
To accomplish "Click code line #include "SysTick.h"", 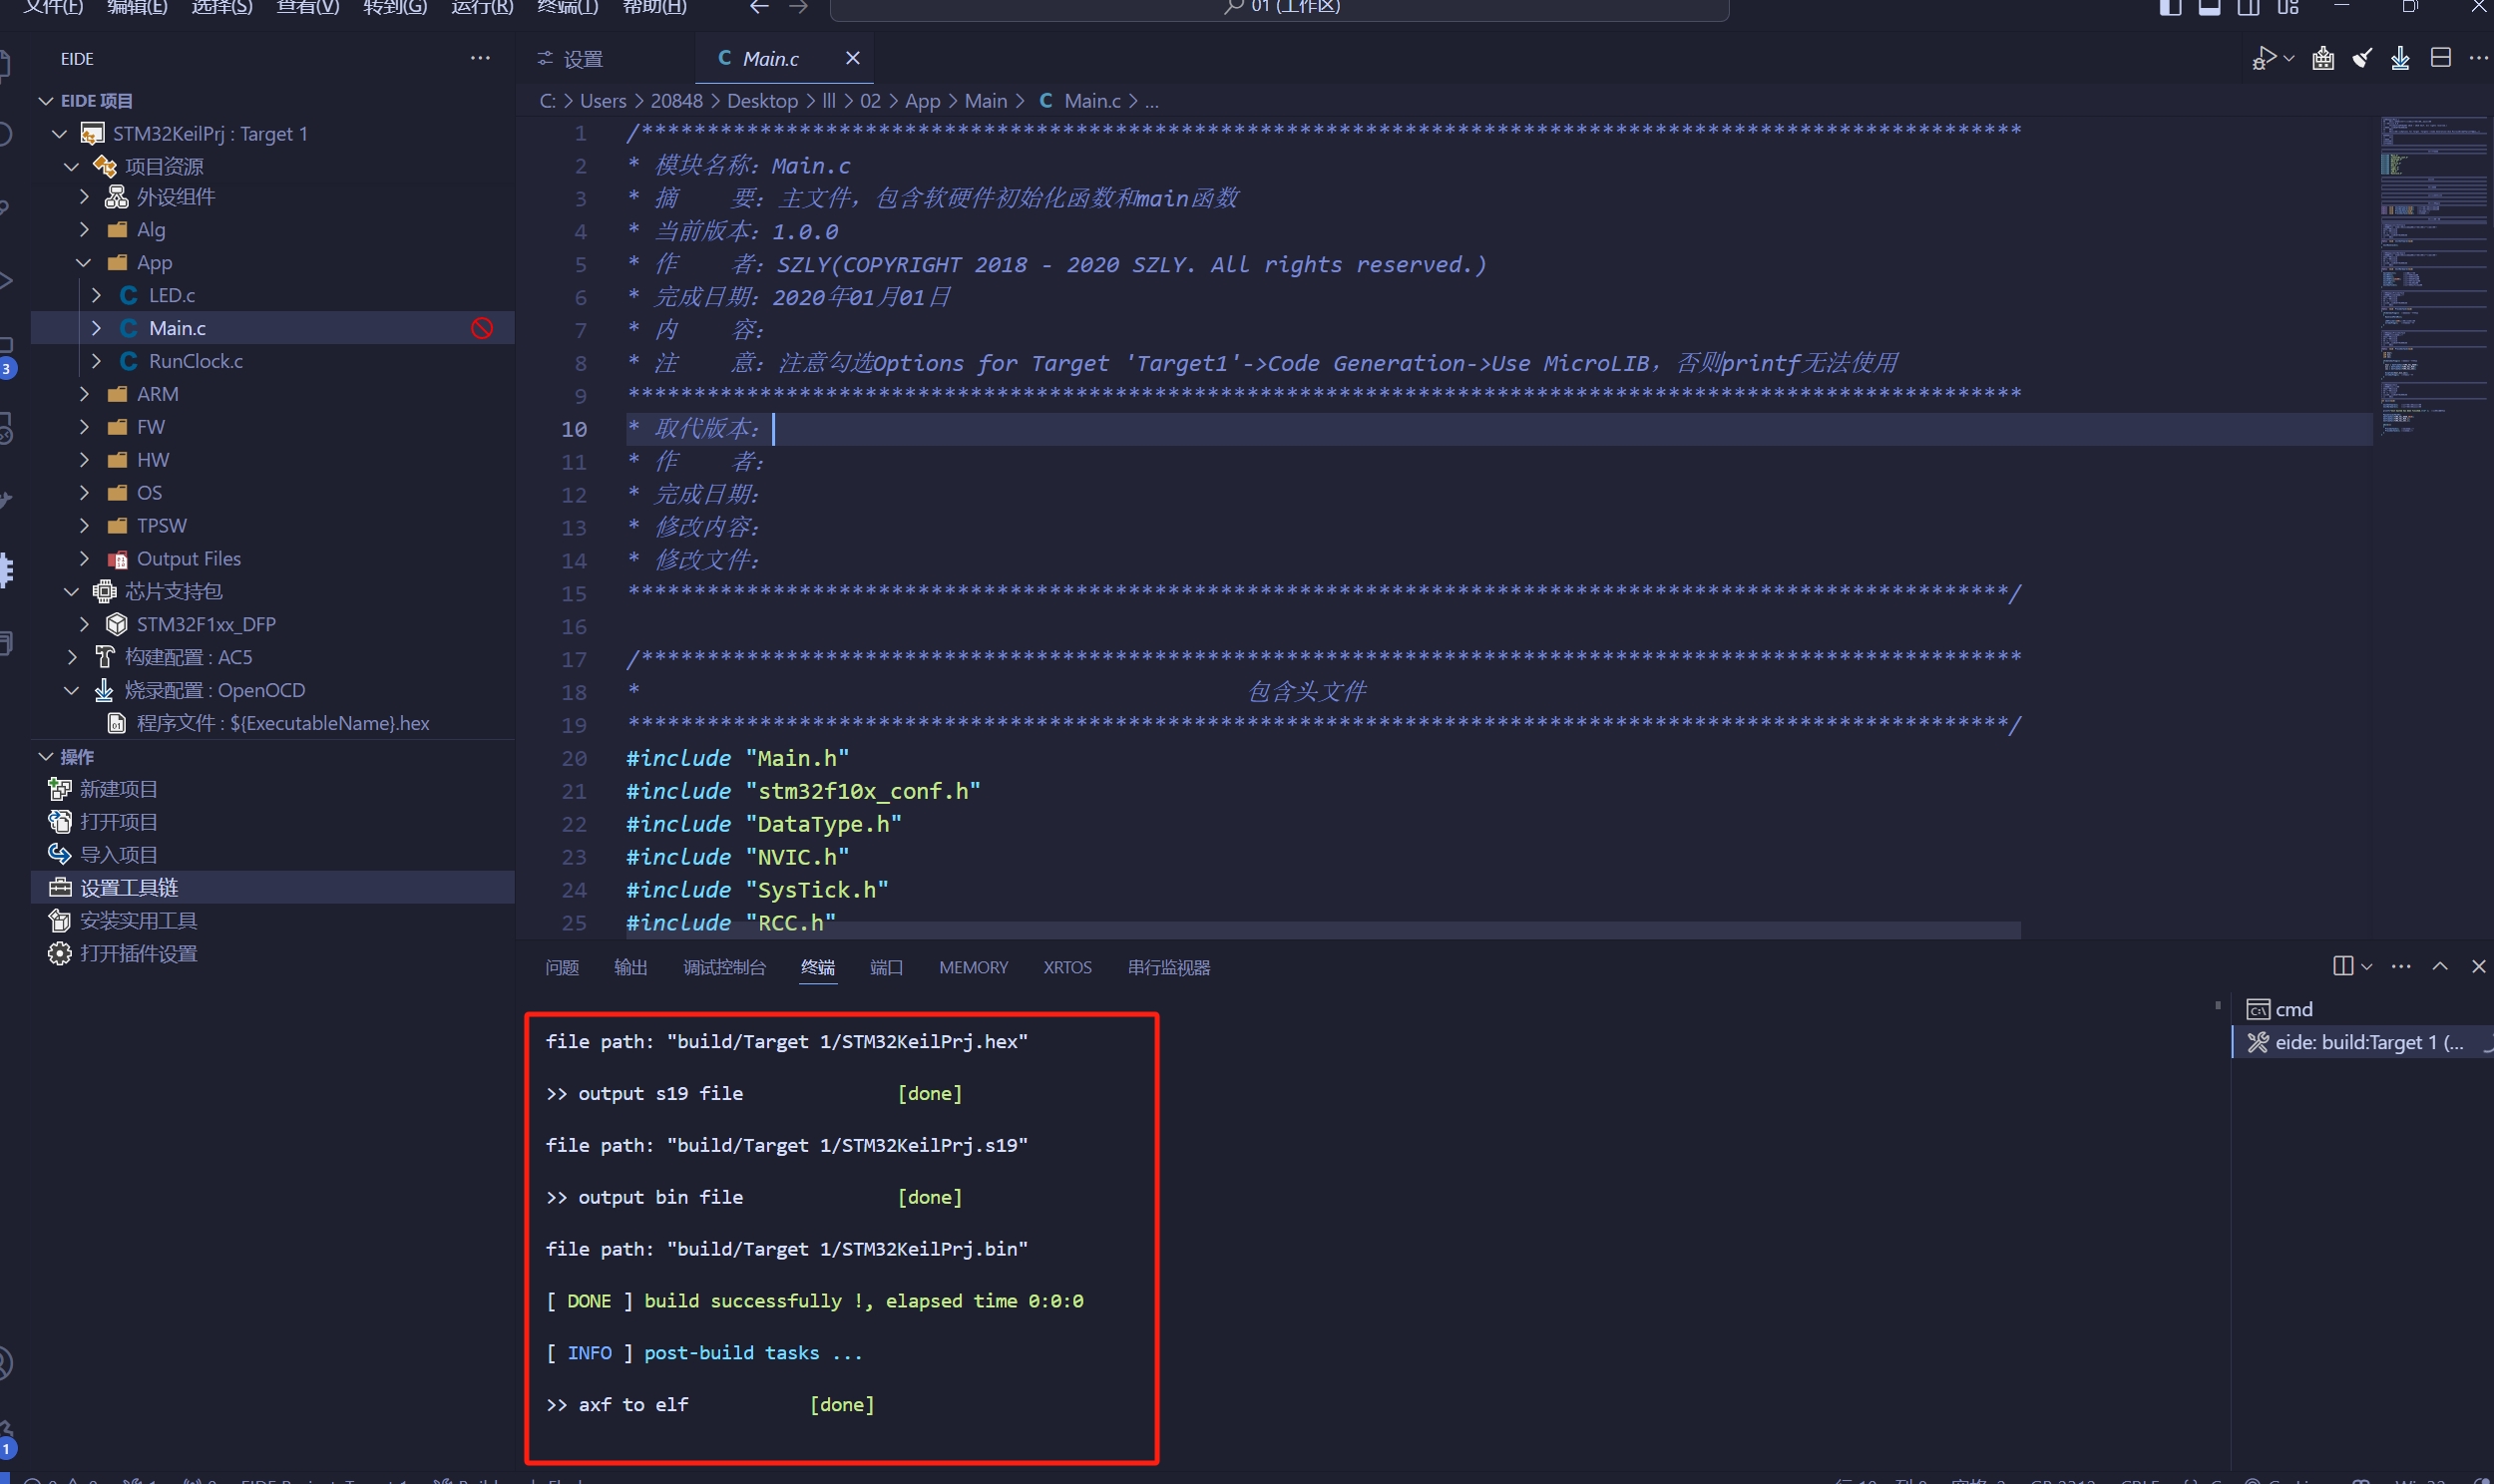I will 757,890.
